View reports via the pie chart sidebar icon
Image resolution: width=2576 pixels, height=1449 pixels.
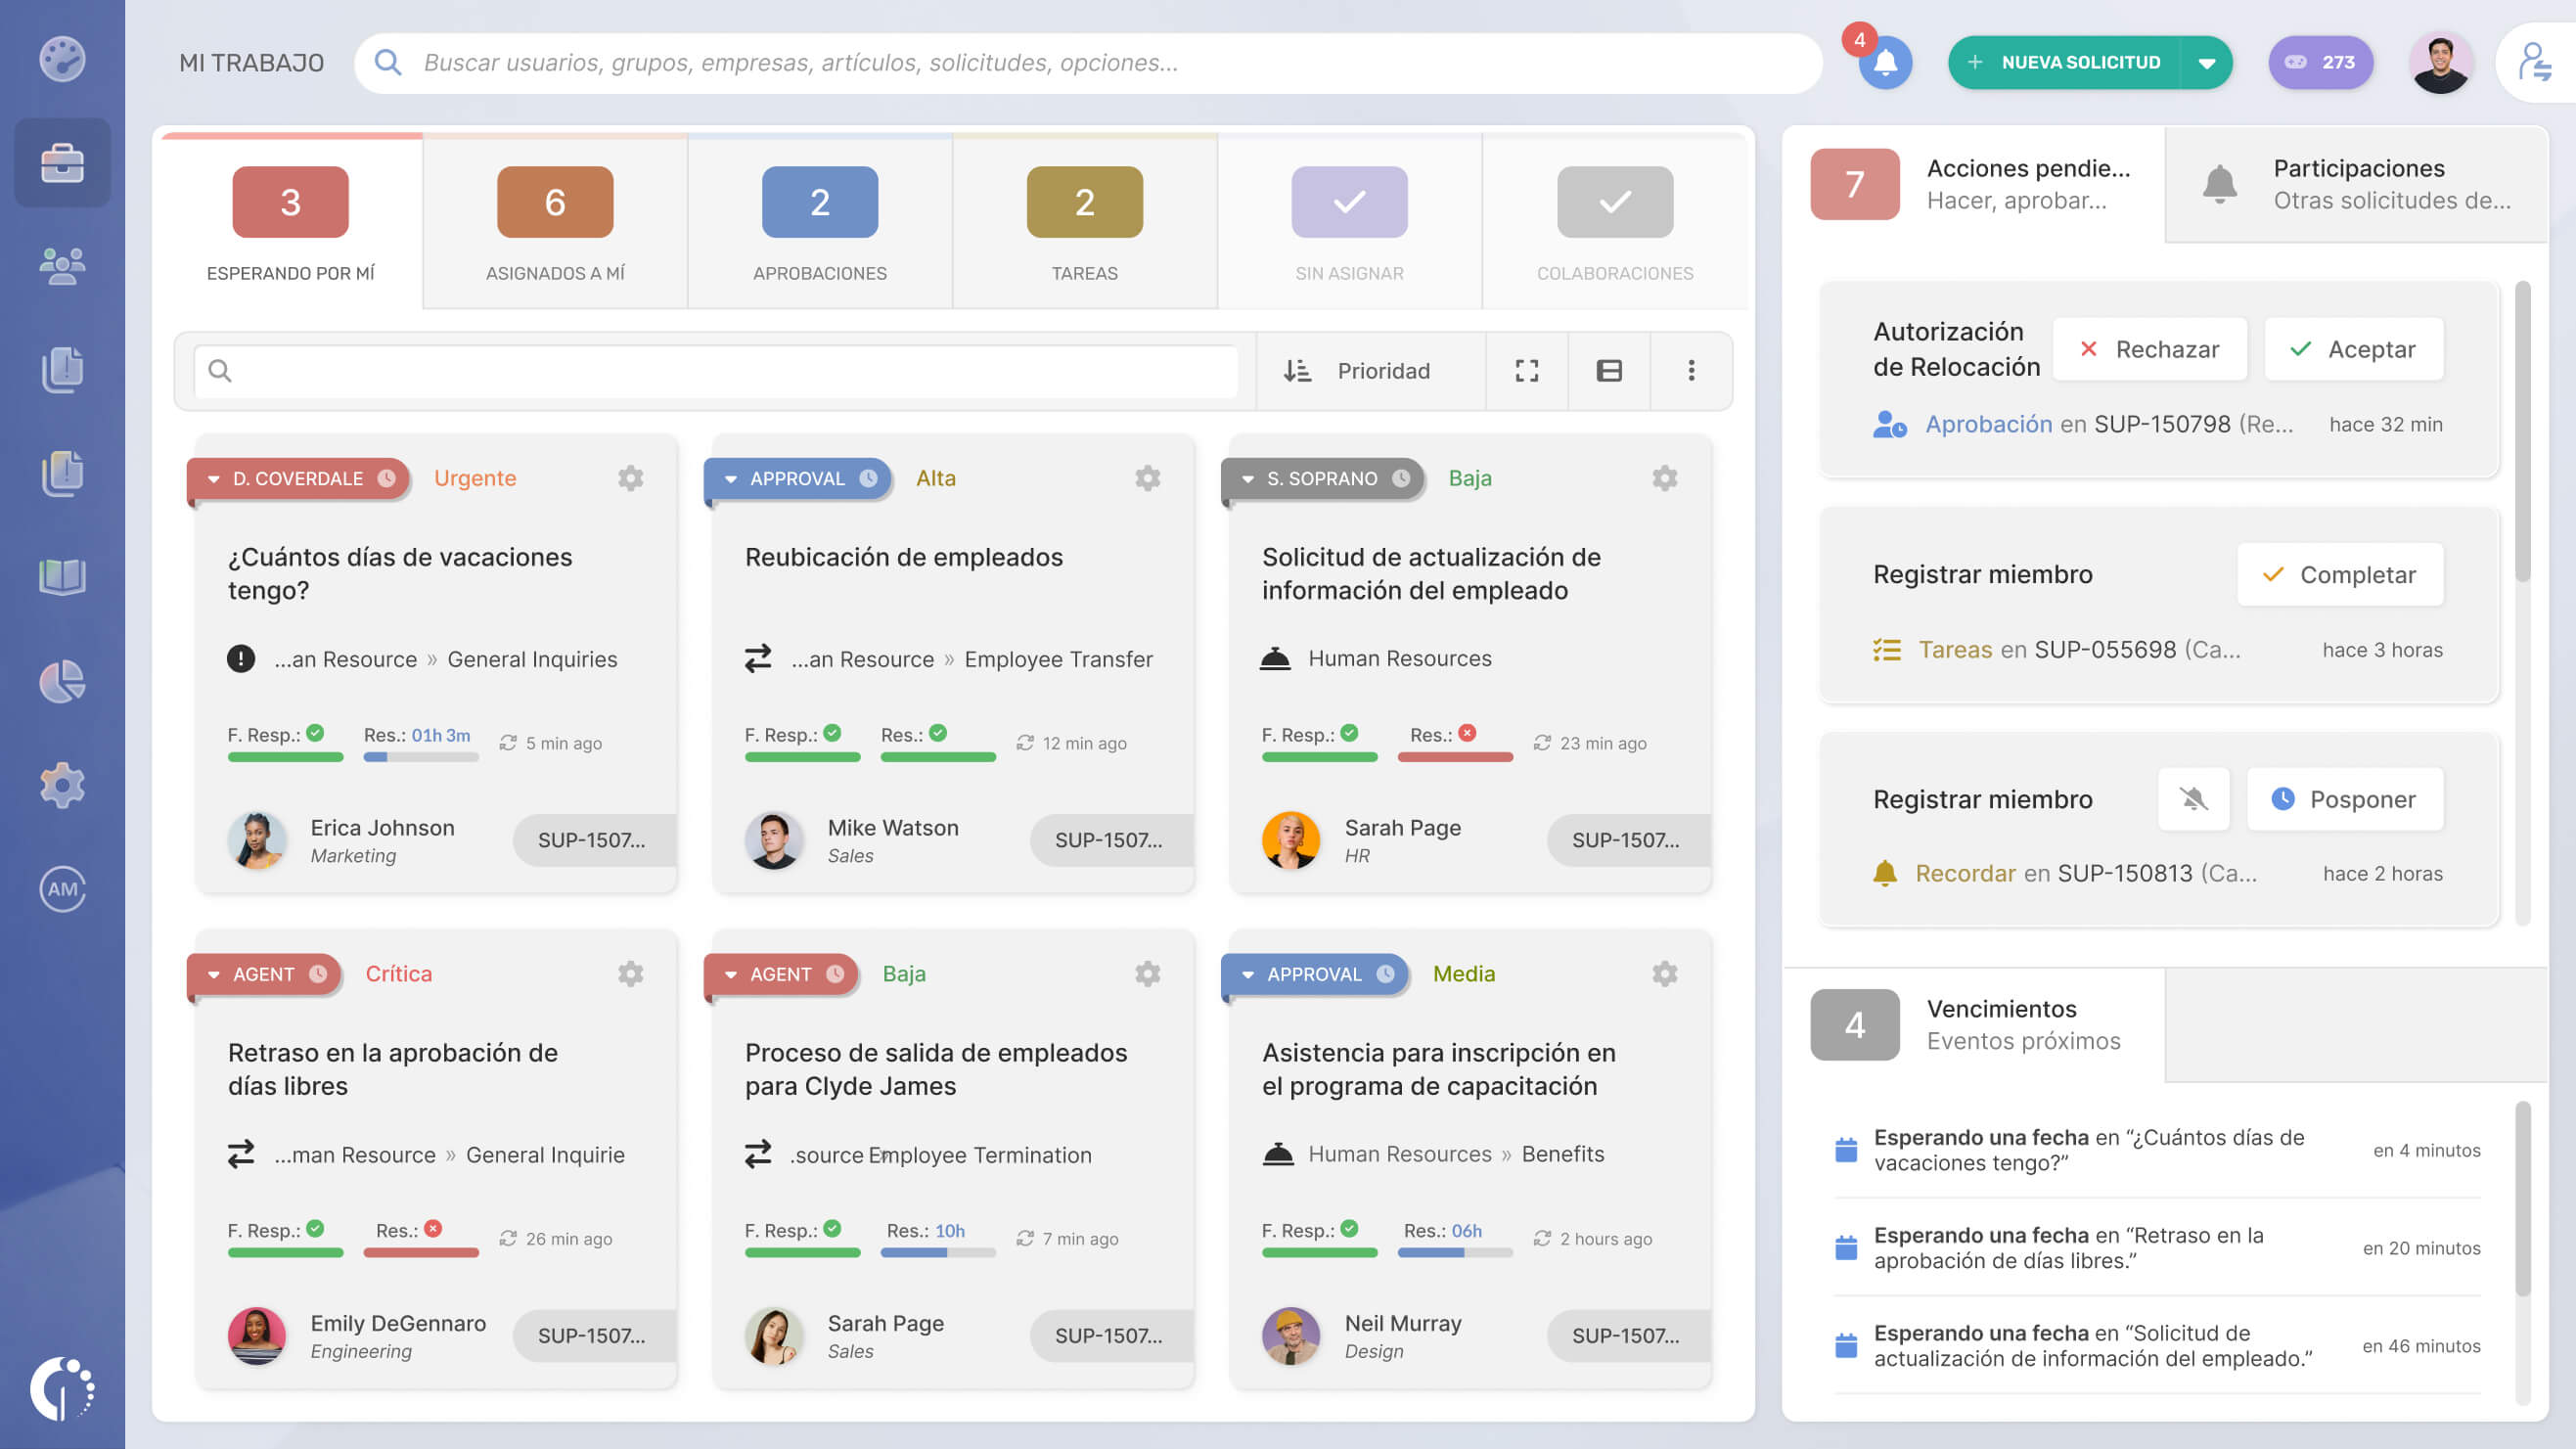(62, 682)
